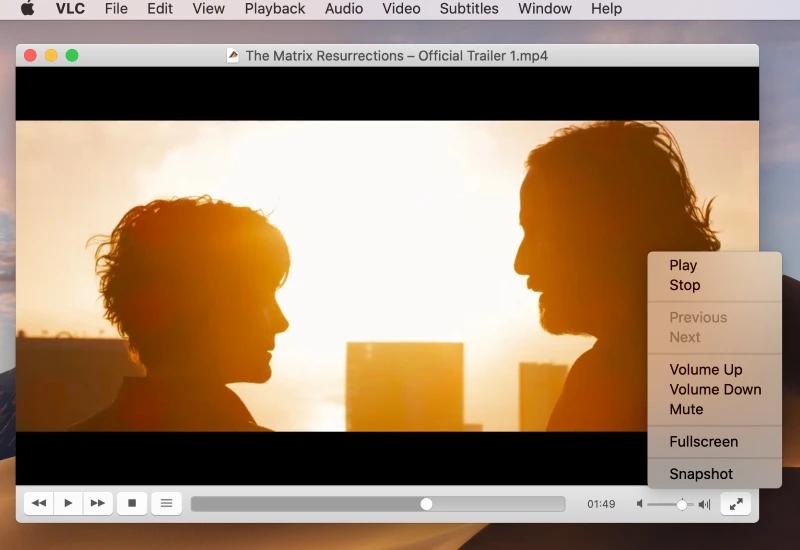This screenshot has height=550, width=800.
Task: Click the 01:49 elapsed time display
Action: click(x=601, y=504)
